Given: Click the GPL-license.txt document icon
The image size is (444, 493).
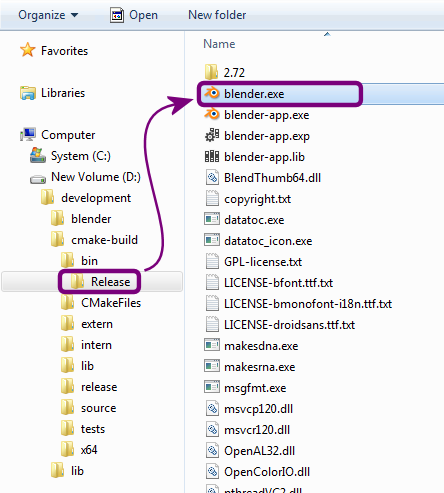Looking at the screenshot, I should (212, 261).
